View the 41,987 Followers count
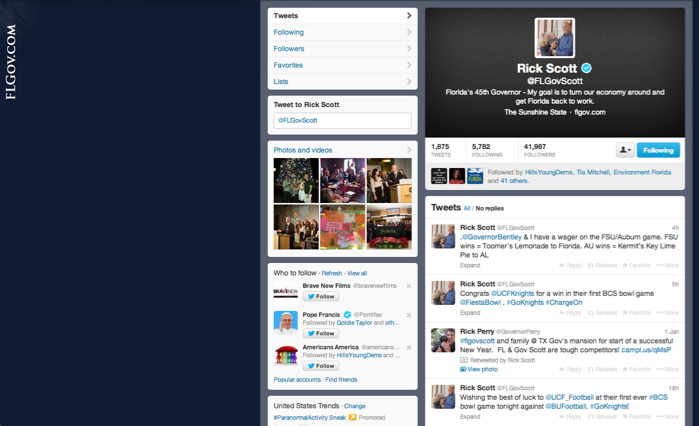Viewport: 699px width, 426px height. pos(539,150)
